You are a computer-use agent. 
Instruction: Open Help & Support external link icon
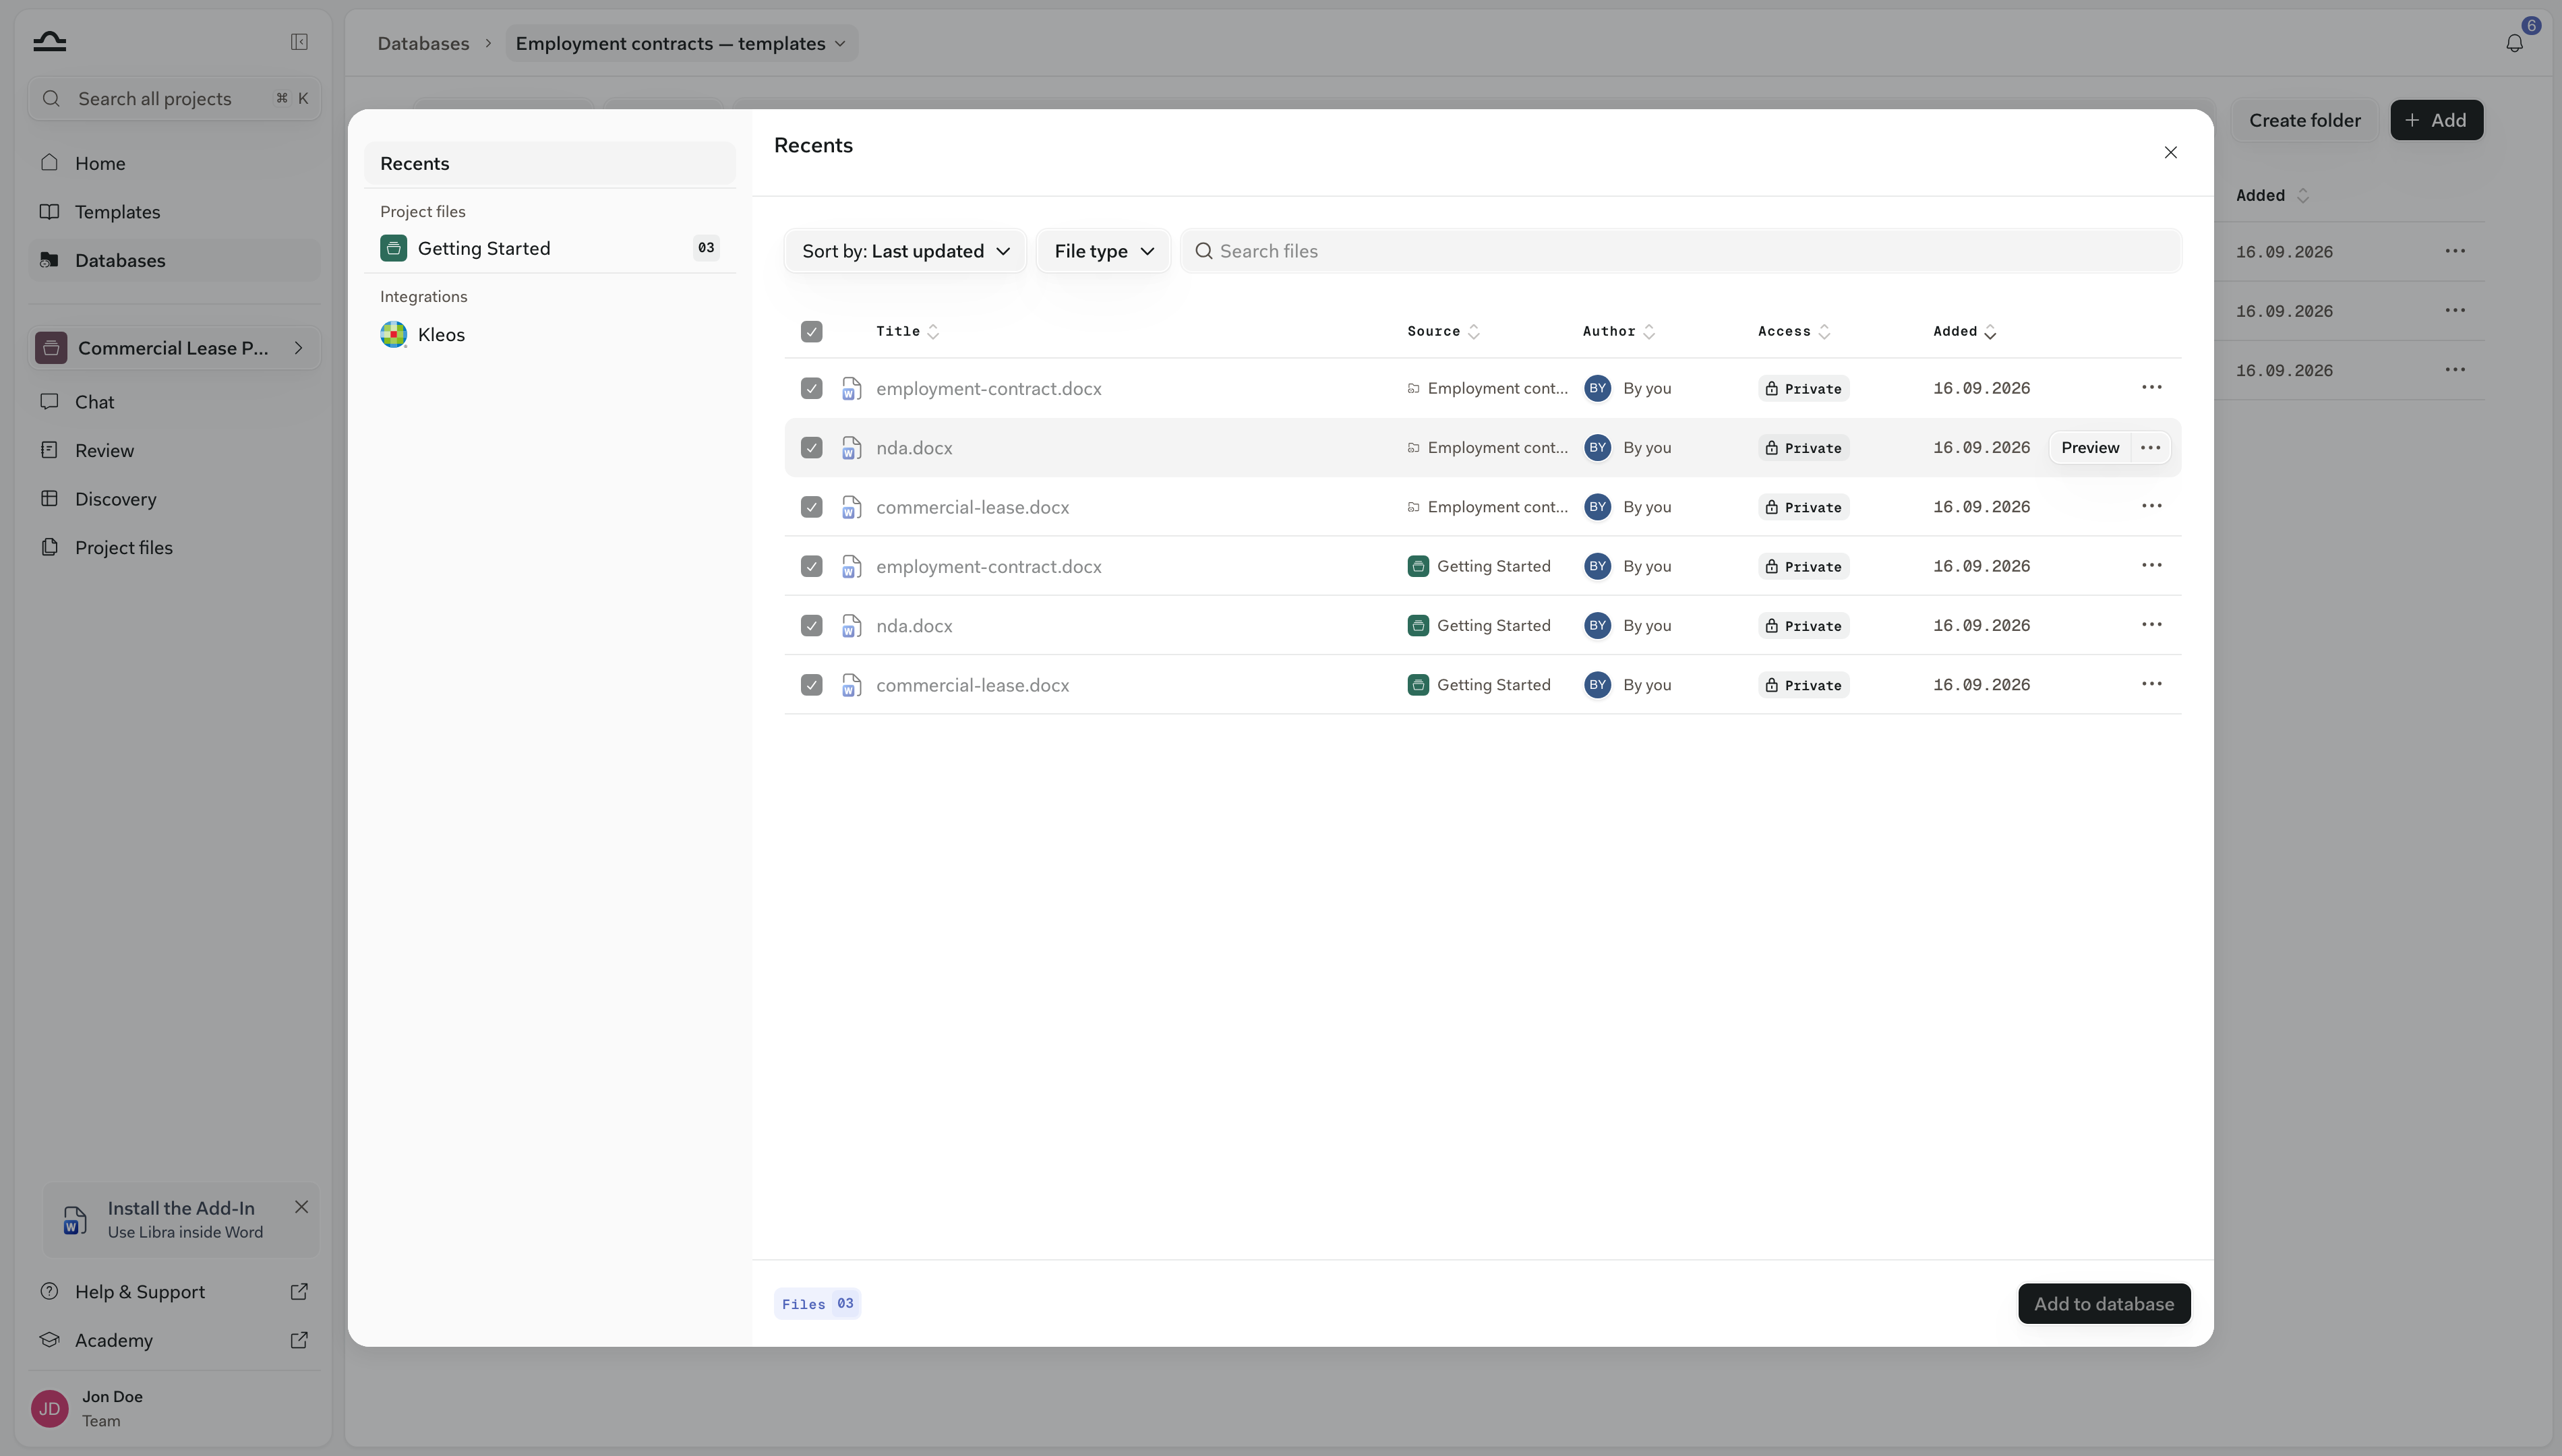(x=299, y=1292)
